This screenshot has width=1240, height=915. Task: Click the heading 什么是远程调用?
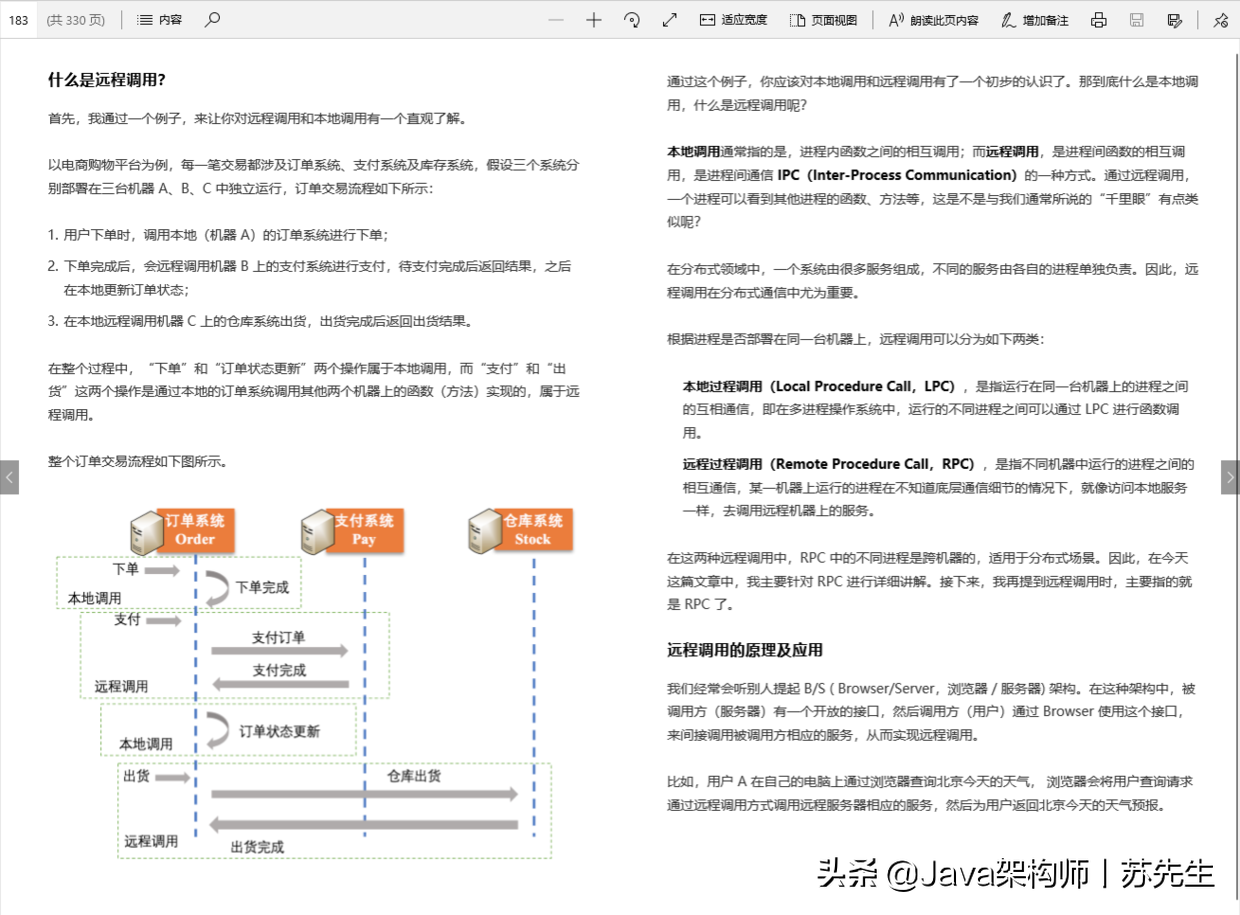pyautogui.click(x=107, y=80)
